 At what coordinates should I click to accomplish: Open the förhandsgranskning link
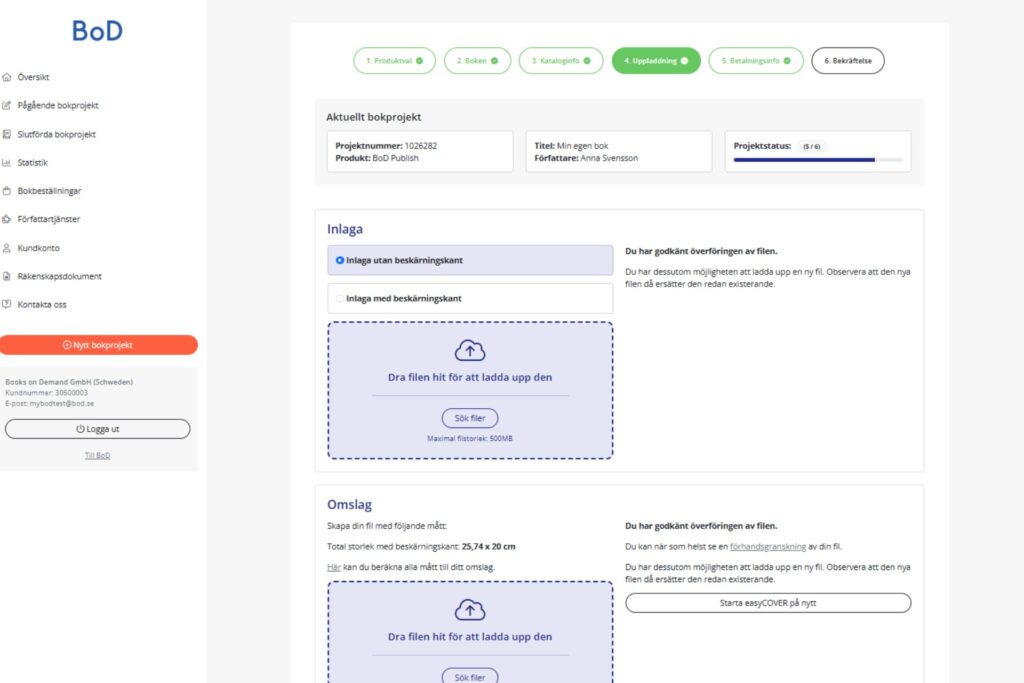click(x=767, y=547)
